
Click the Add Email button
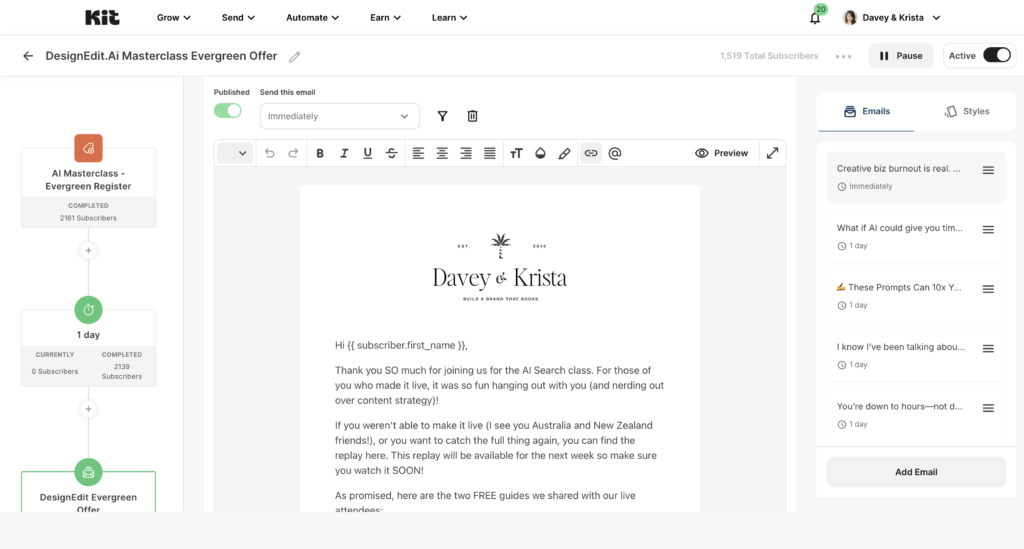916,472
